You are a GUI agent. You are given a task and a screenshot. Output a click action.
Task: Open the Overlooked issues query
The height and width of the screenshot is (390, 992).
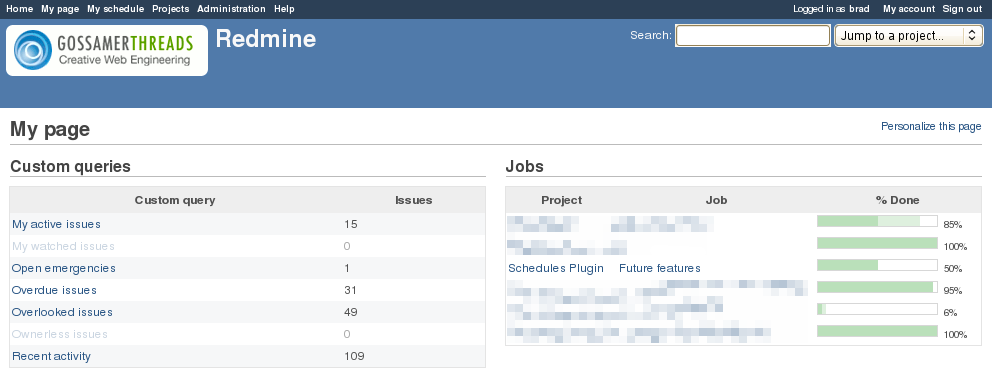coord(63,312)
